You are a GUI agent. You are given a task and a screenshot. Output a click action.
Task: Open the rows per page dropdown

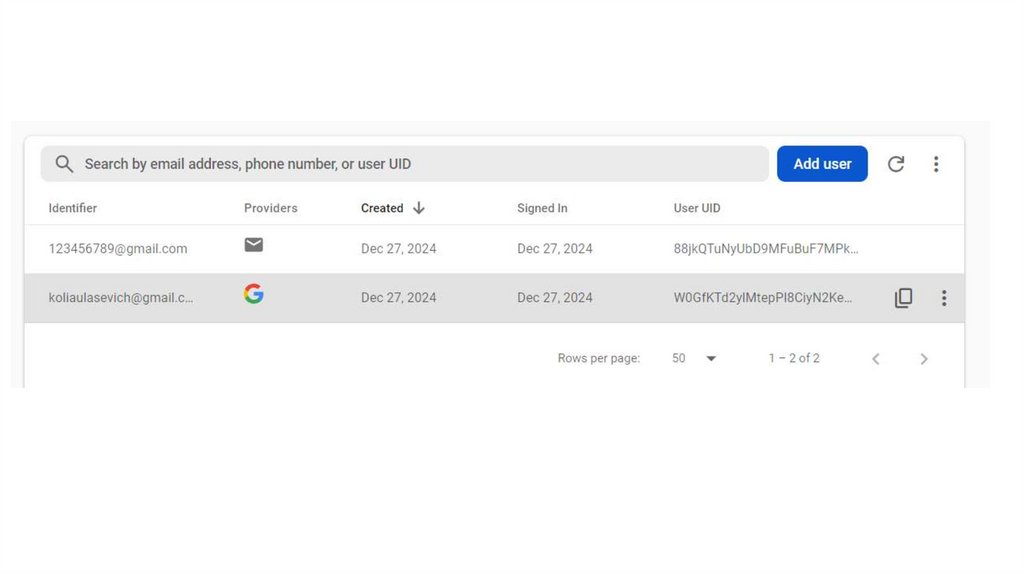[x=711, y=359]
